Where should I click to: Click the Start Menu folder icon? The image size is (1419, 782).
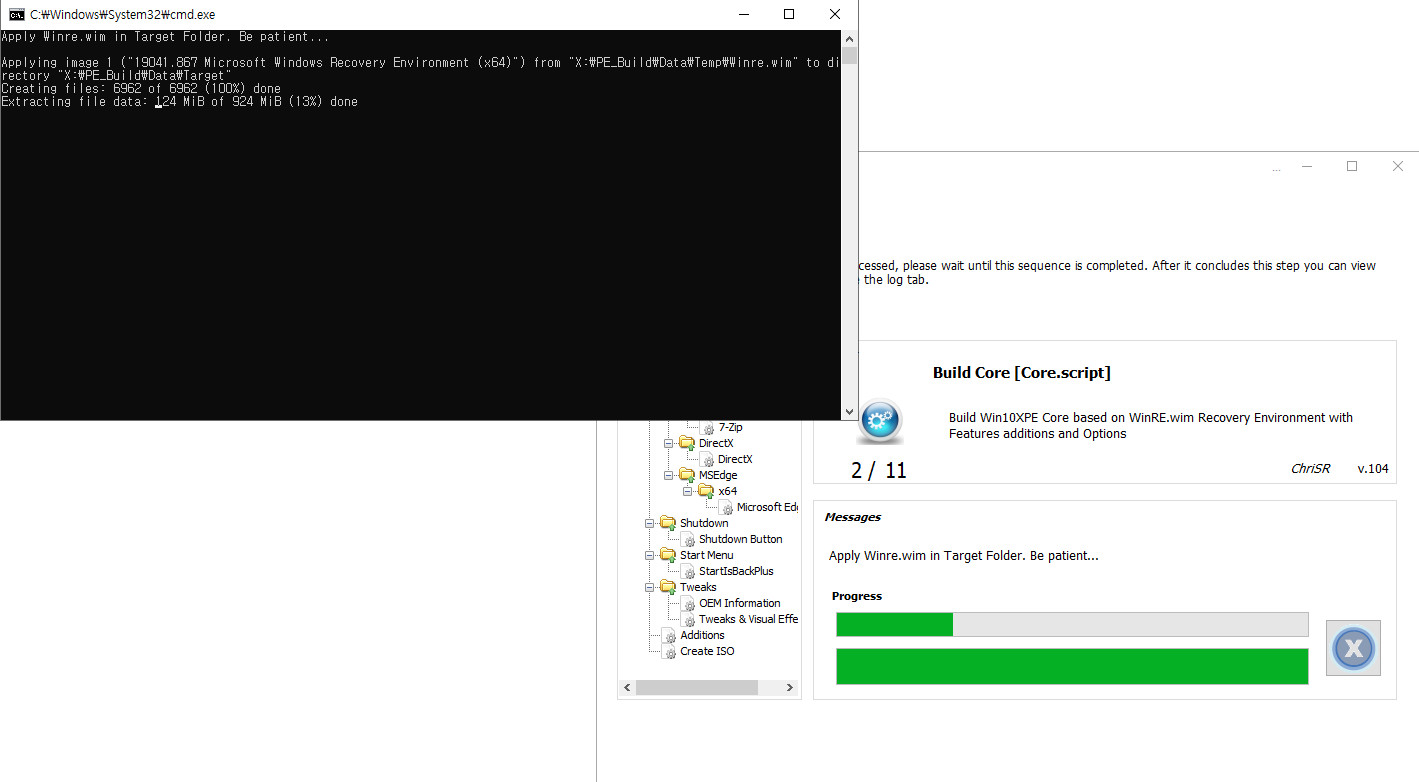tap(668, 555)
